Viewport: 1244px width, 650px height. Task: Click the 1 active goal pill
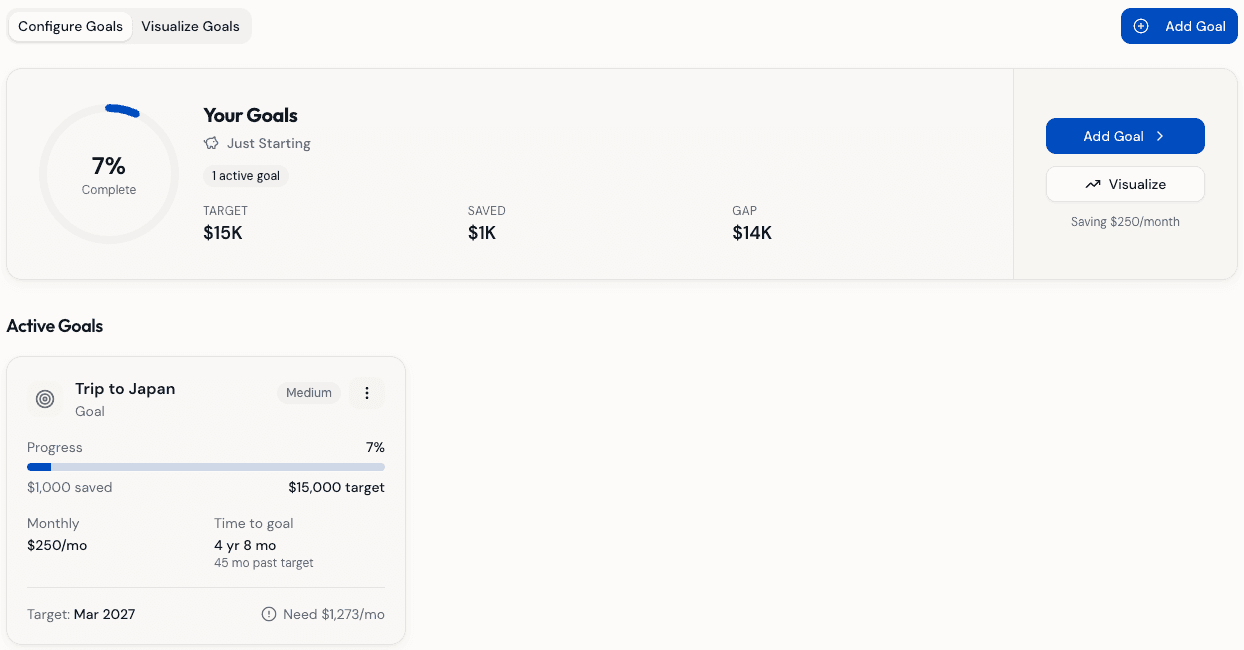245,175
